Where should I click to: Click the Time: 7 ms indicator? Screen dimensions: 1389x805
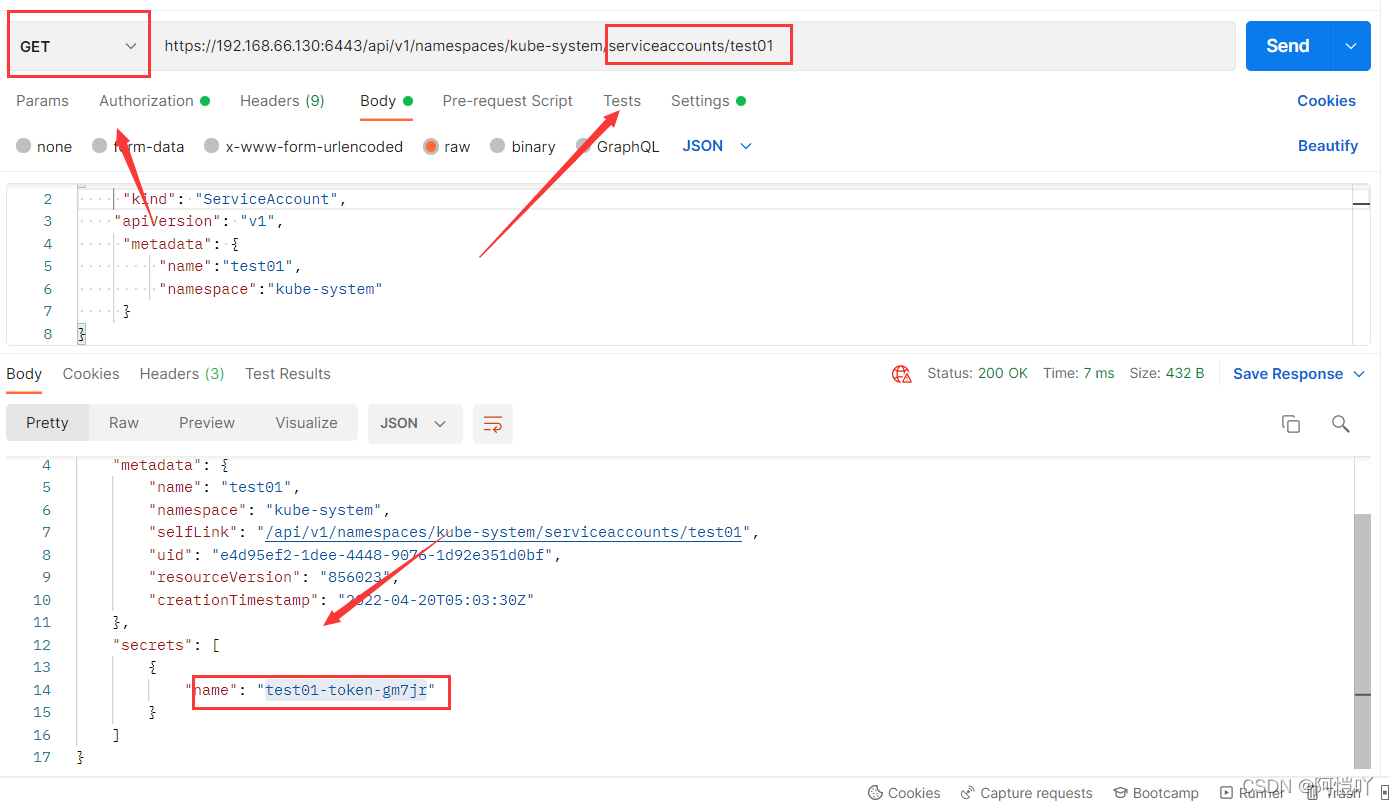(1079, 373)
